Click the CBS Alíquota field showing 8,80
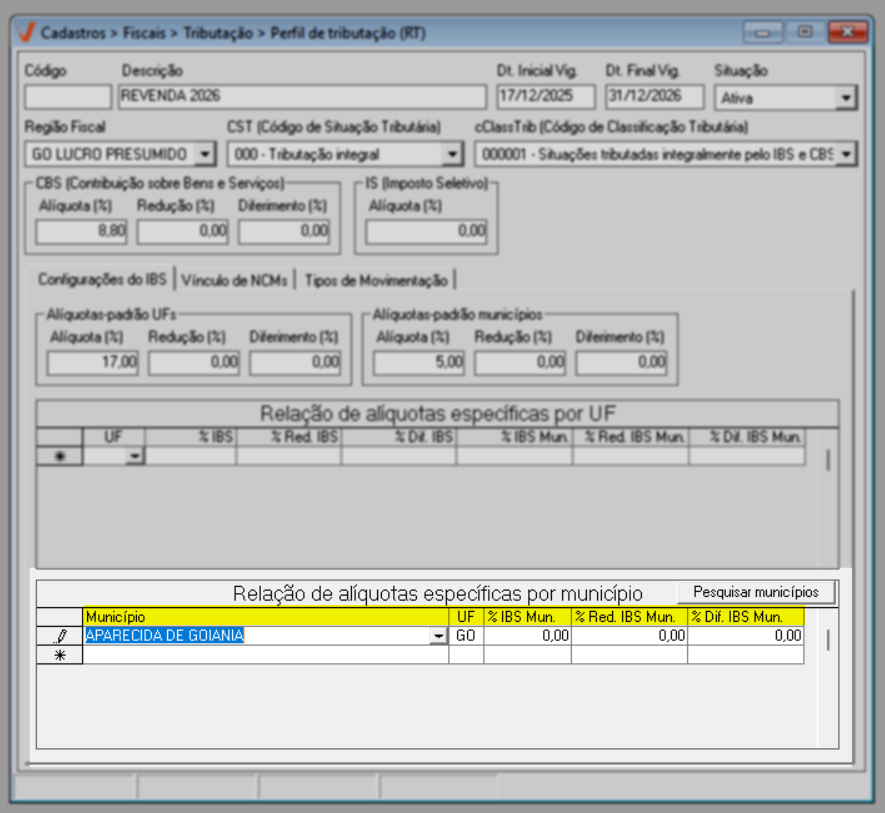 coord(82,231)
